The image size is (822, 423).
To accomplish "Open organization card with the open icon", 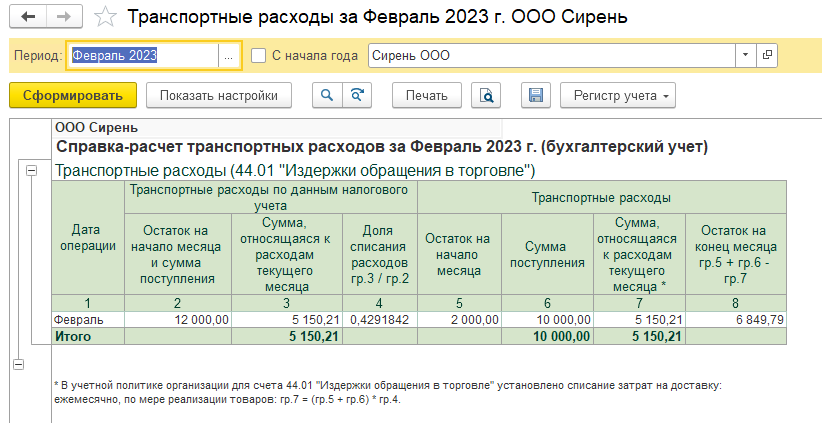I will tap(767, 56).
